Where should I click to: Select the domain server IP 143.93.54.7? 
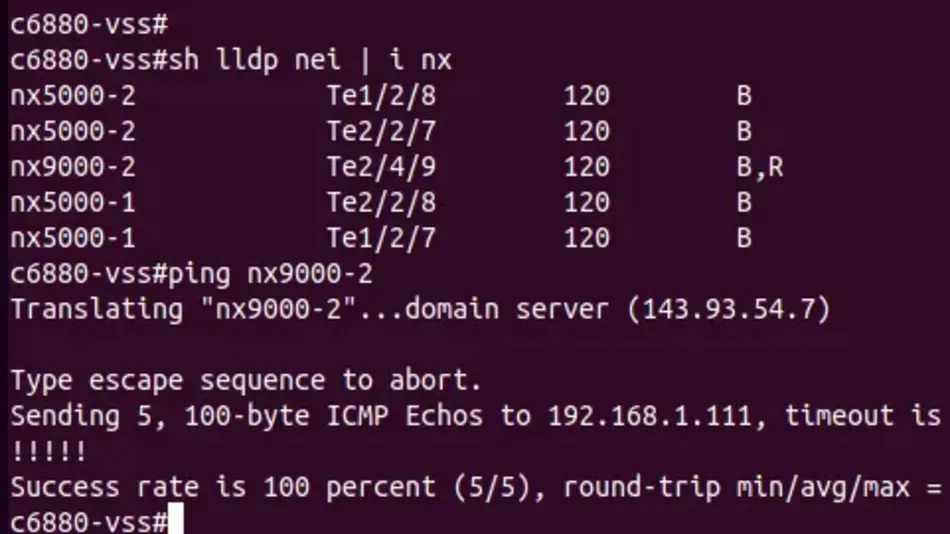tap(729, 309)
